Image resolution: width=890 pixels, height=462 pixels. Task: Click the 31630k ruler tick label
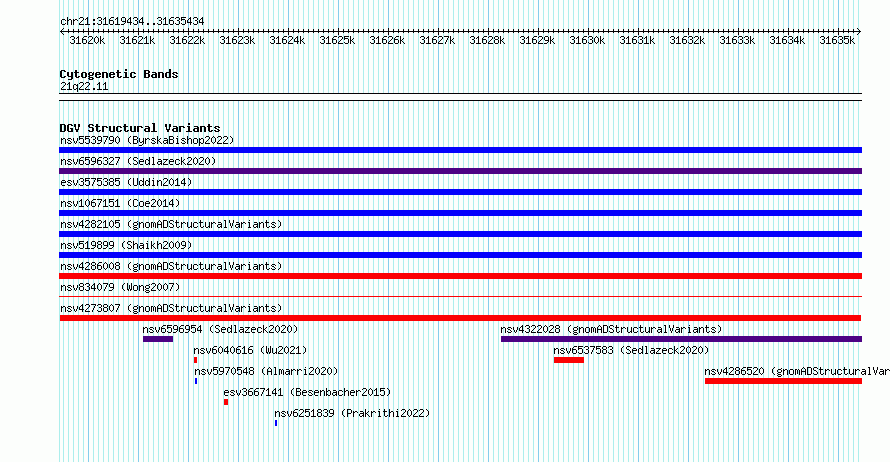coord(587,41)
